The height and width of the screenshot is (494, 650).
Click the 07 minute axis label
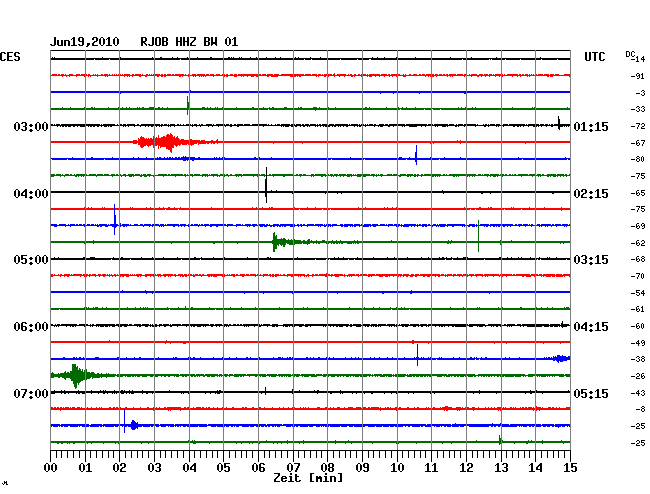coord(293,468)
